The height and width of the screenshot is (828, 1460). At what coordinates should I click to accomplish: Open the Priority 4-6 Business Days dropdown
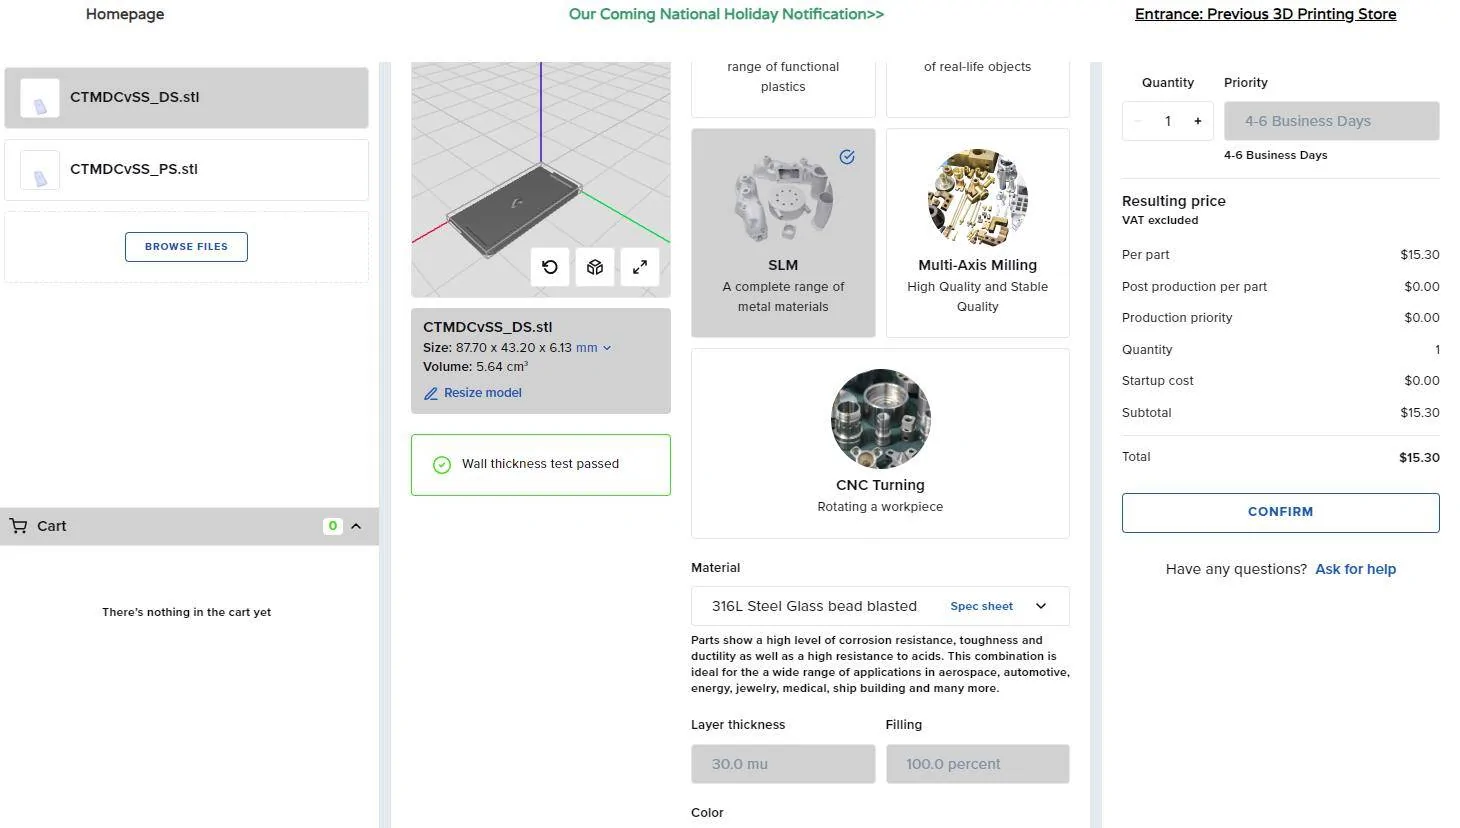[1332, 121]
